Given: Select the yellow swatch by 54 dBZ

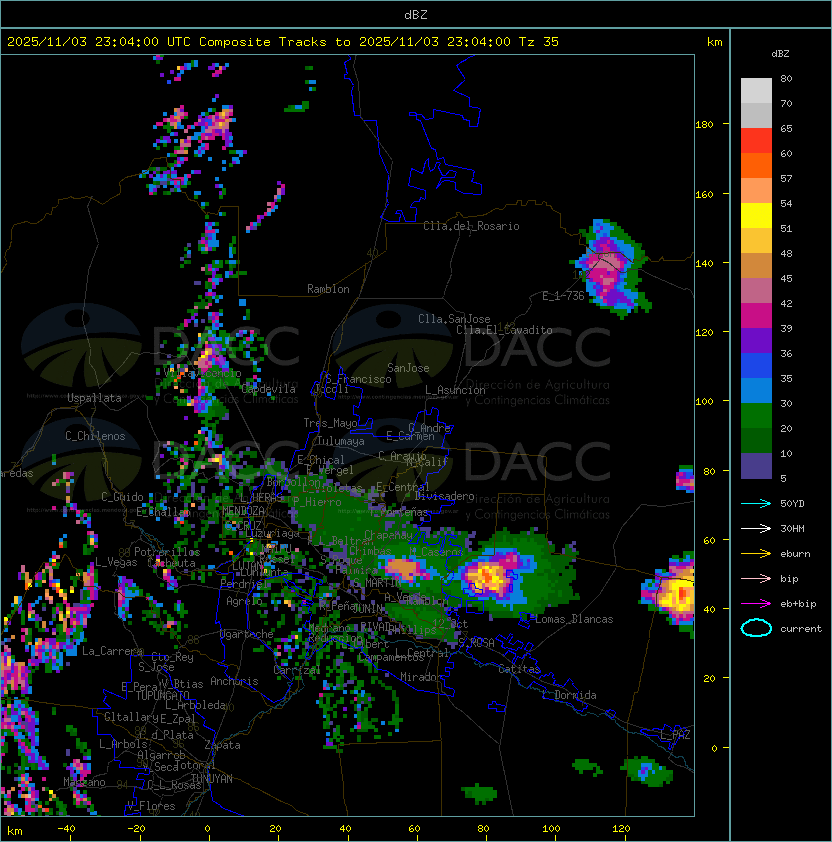Looking at the screenshot, I should (756, 216).
